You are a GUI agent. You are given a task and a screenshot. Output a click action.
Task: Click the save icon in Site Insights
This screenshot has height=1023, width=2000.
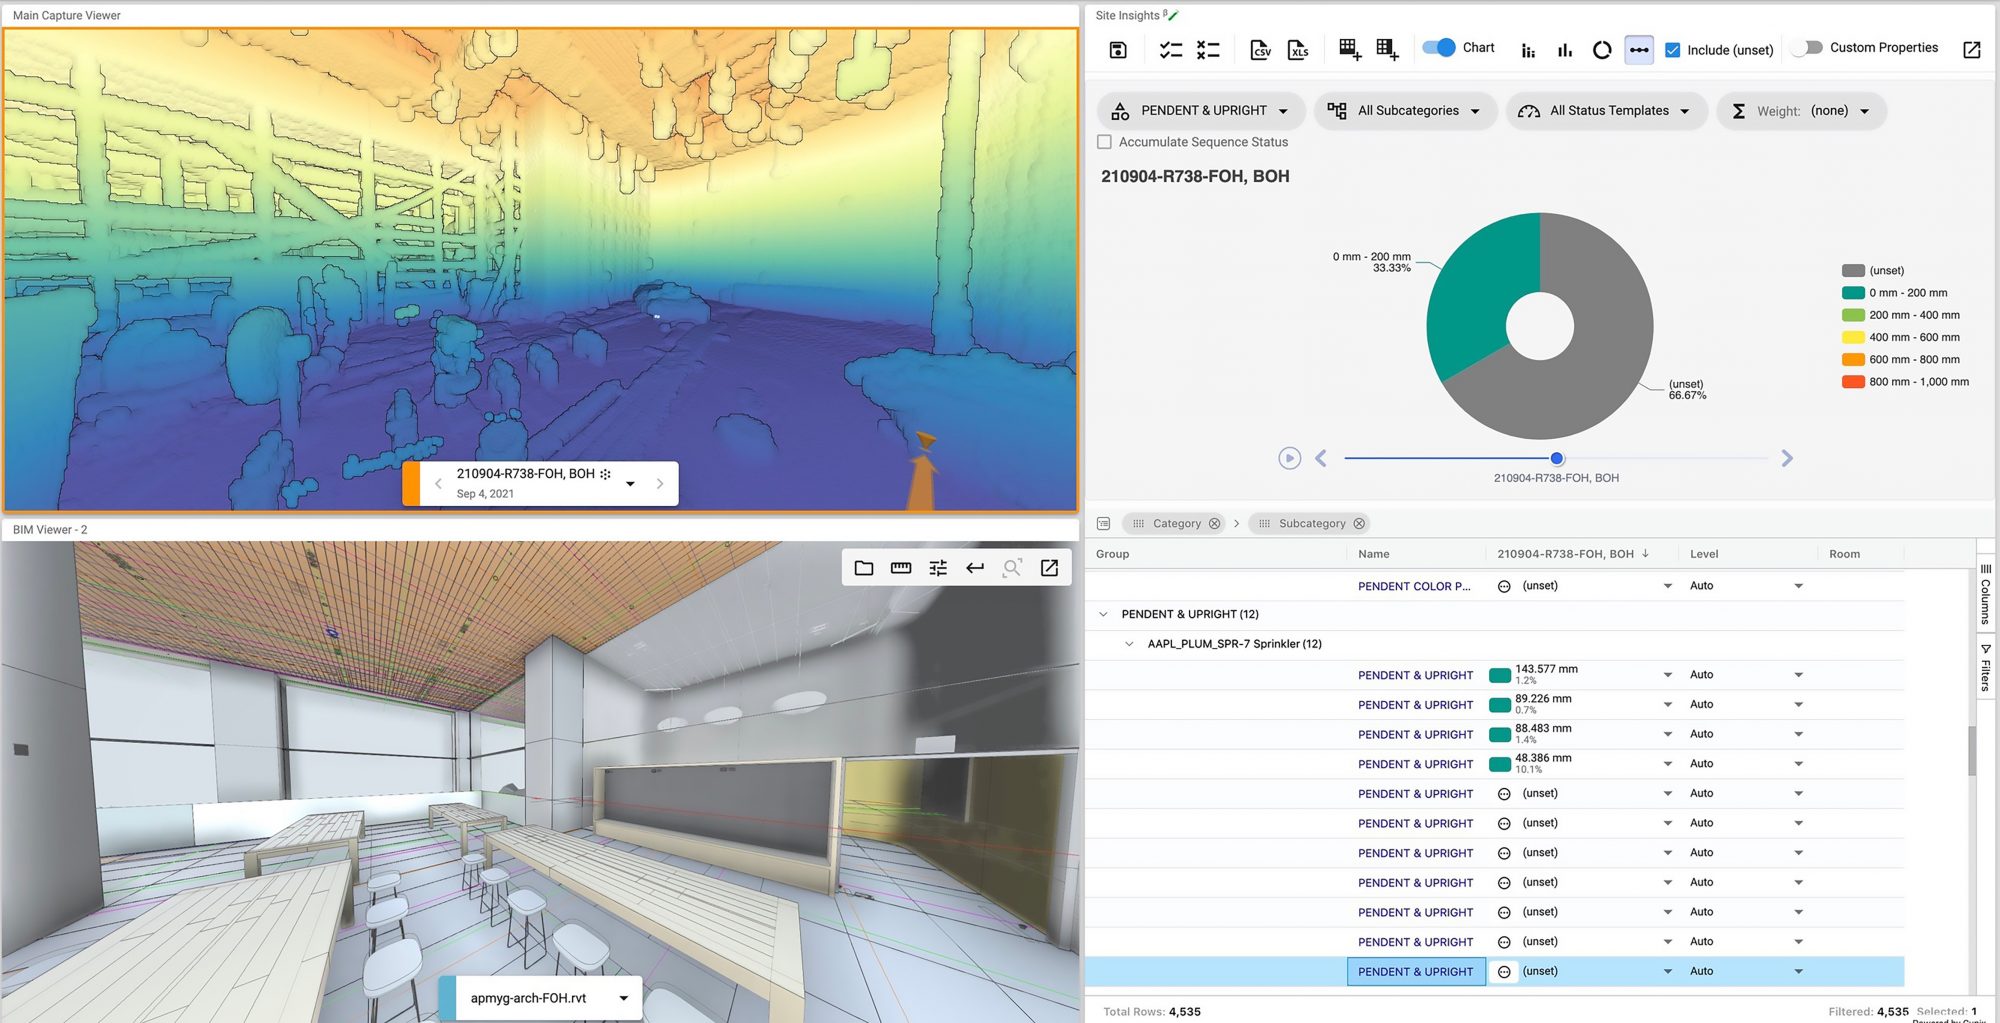point(1118,50)
